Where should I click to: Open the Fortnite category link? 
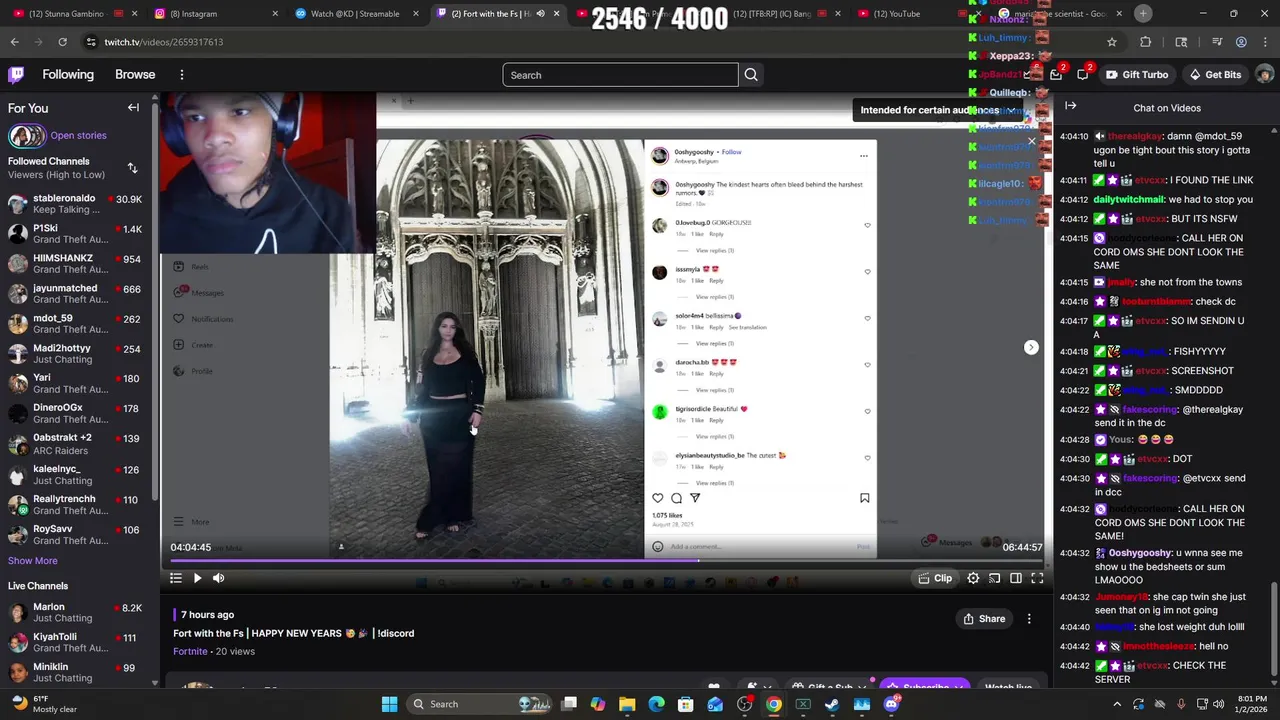point(190,651)
